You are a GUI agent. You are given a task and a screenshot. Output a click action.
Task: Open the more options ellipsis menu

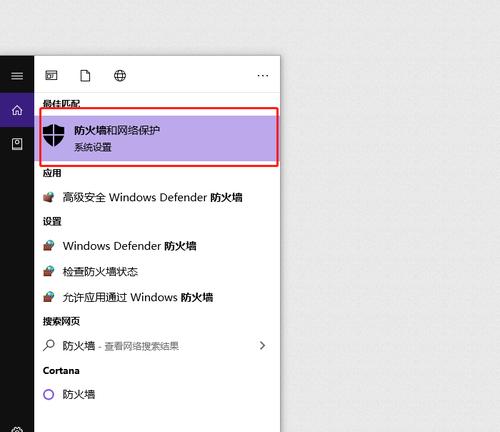(x=263, y=76)
